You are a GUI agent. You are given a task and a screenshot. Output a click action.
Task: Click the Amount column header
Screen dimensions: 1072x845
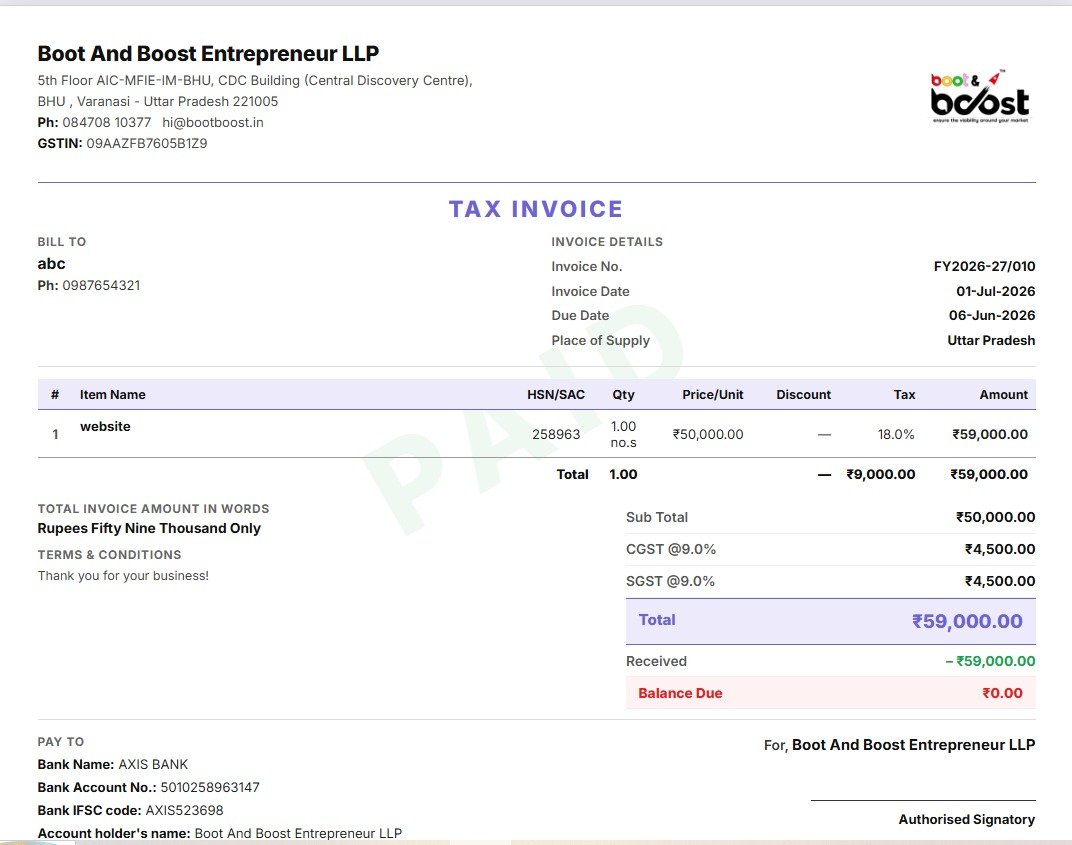pyautogui.click(x=1004, y=394)
